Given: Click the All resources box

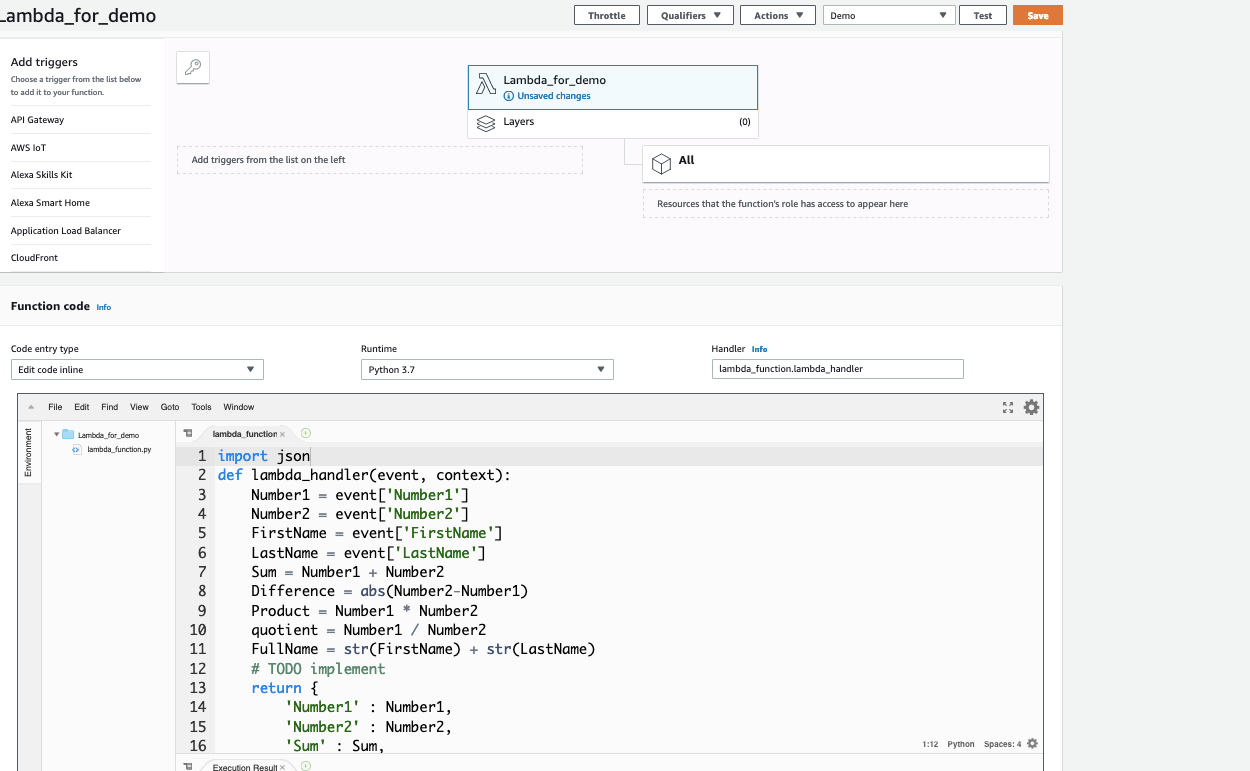Looking at the screenshot, I should click(845, 163).
